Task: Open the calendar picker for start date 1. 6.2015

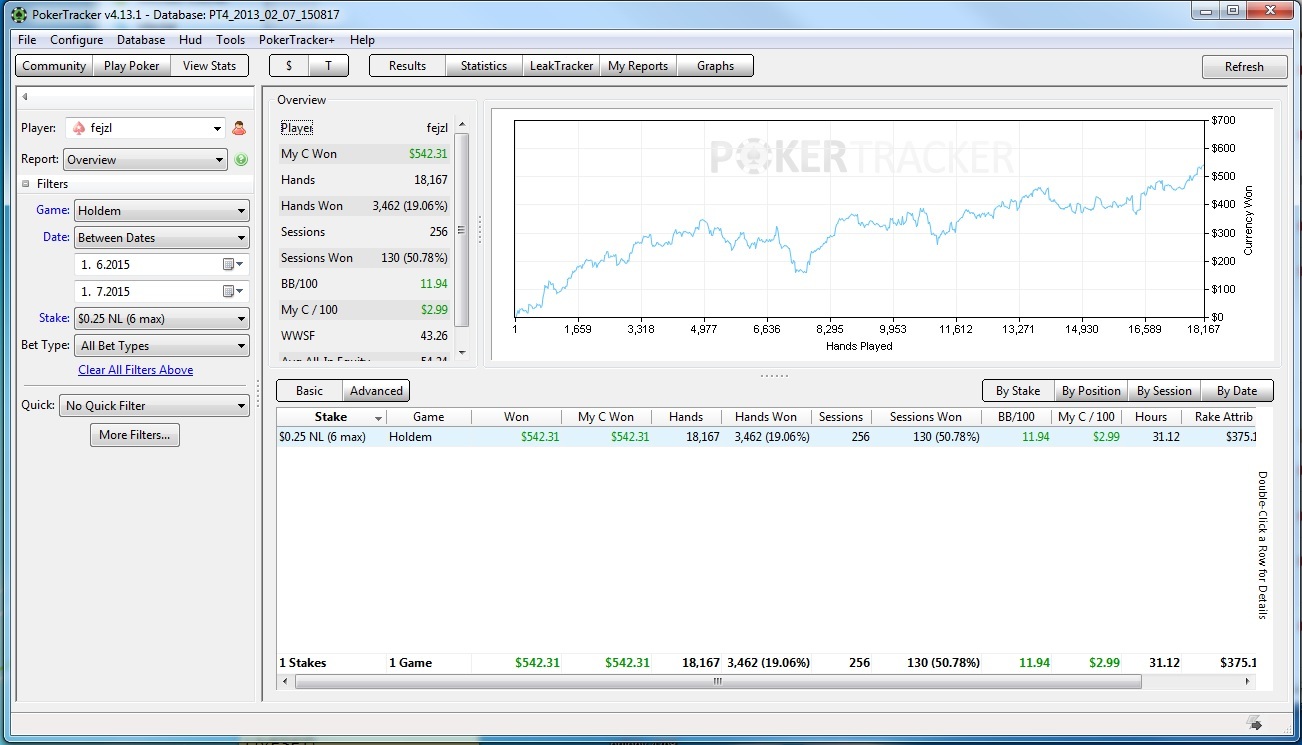Action: pos(232,265)
